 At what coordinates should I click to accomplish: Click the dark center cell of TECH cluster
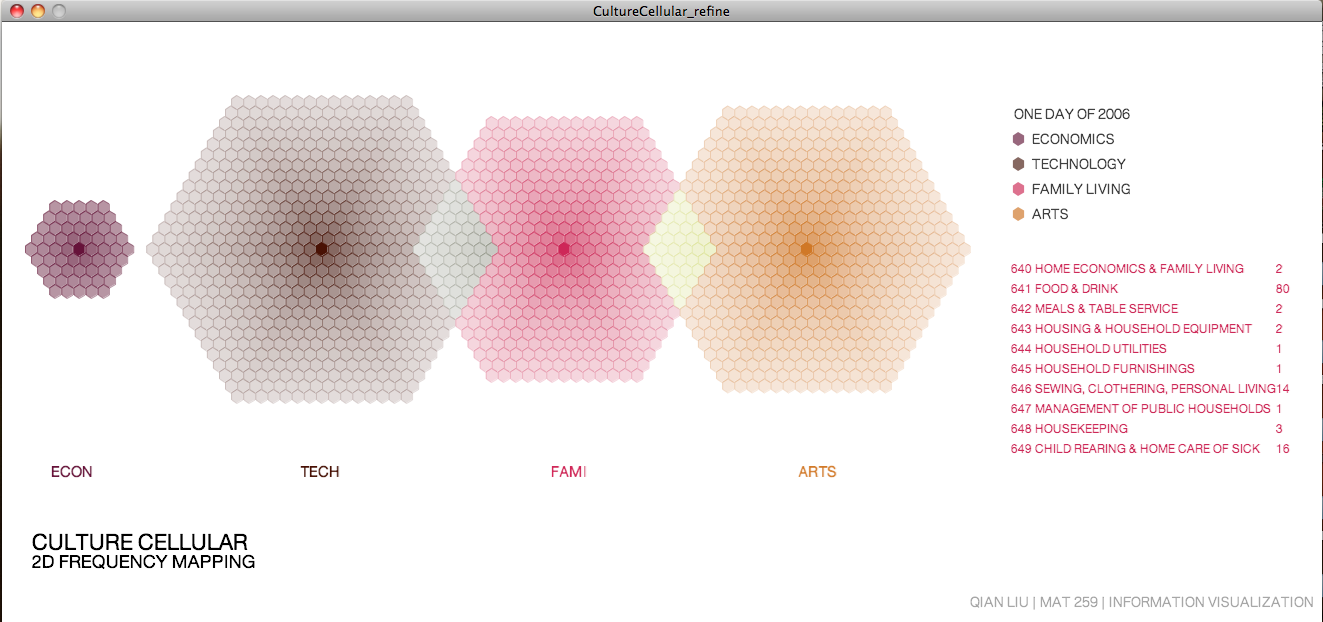(x=322, y=249)
